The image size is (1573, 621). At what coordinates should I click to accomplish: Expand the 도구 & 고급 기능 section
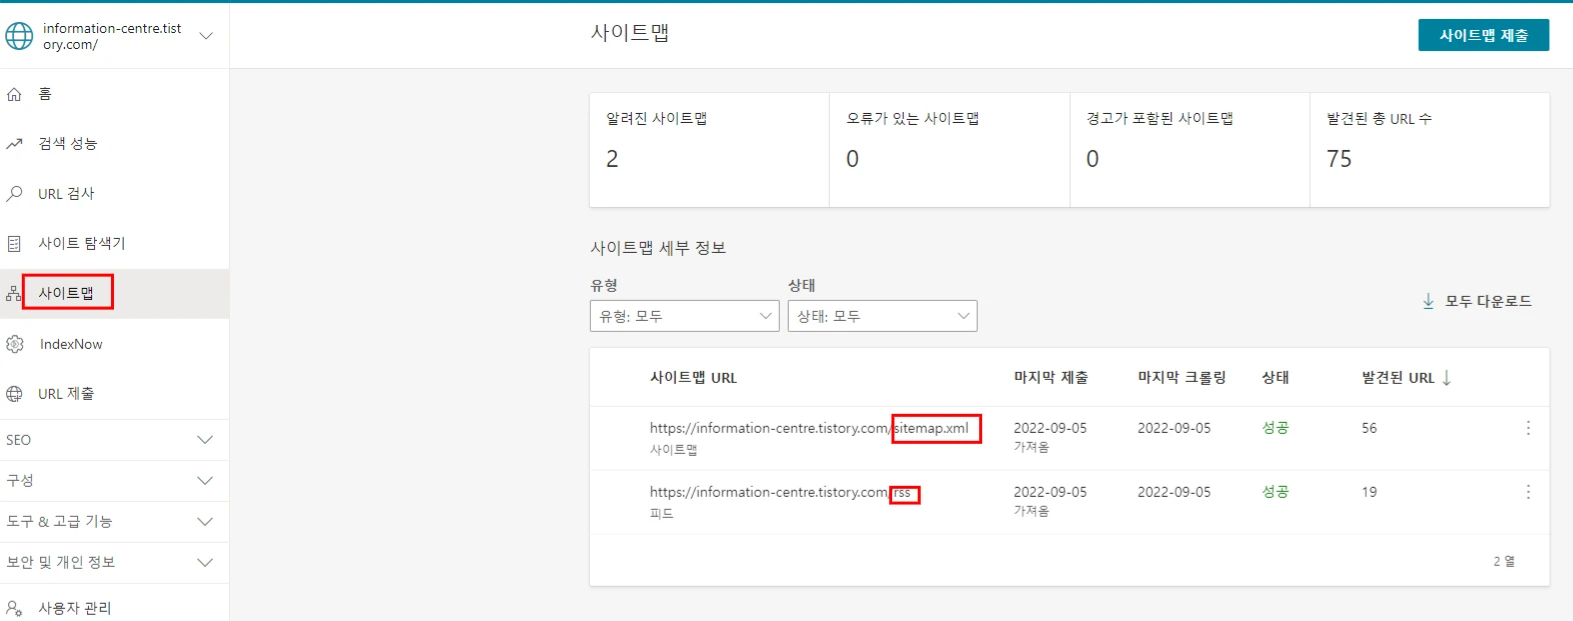tap(114, 521)
